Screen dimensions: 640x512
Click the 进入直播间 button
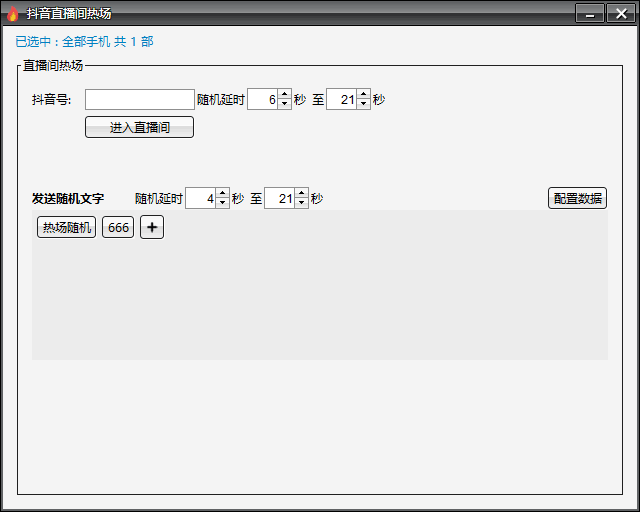(x=140, y=127)
